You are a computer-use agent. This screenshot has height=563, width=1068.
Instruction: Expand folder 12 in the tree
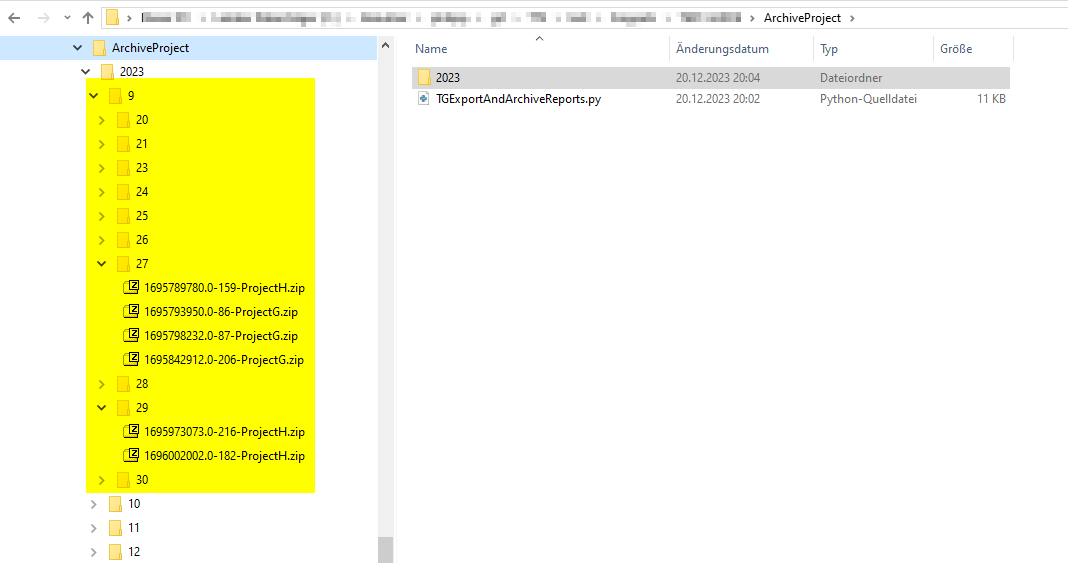pos(94,552)
